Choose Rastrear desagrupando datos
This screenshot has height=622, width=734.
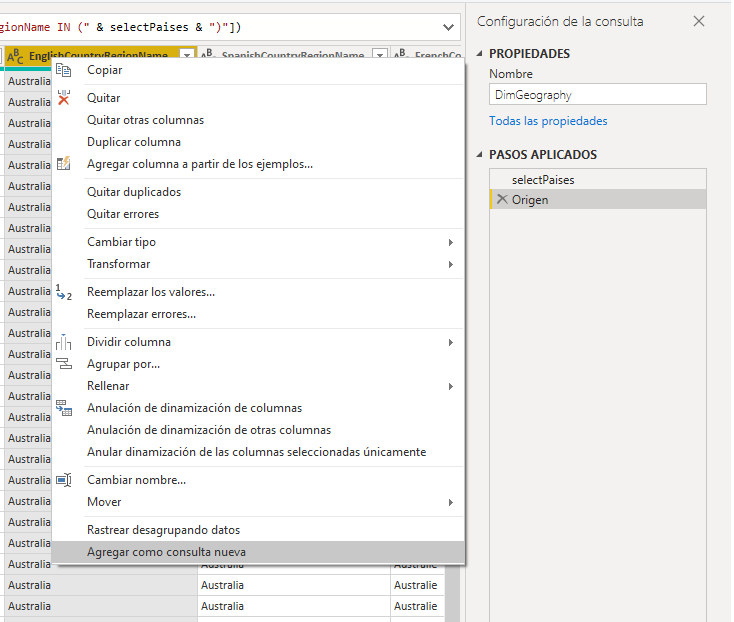pos(258,530)
